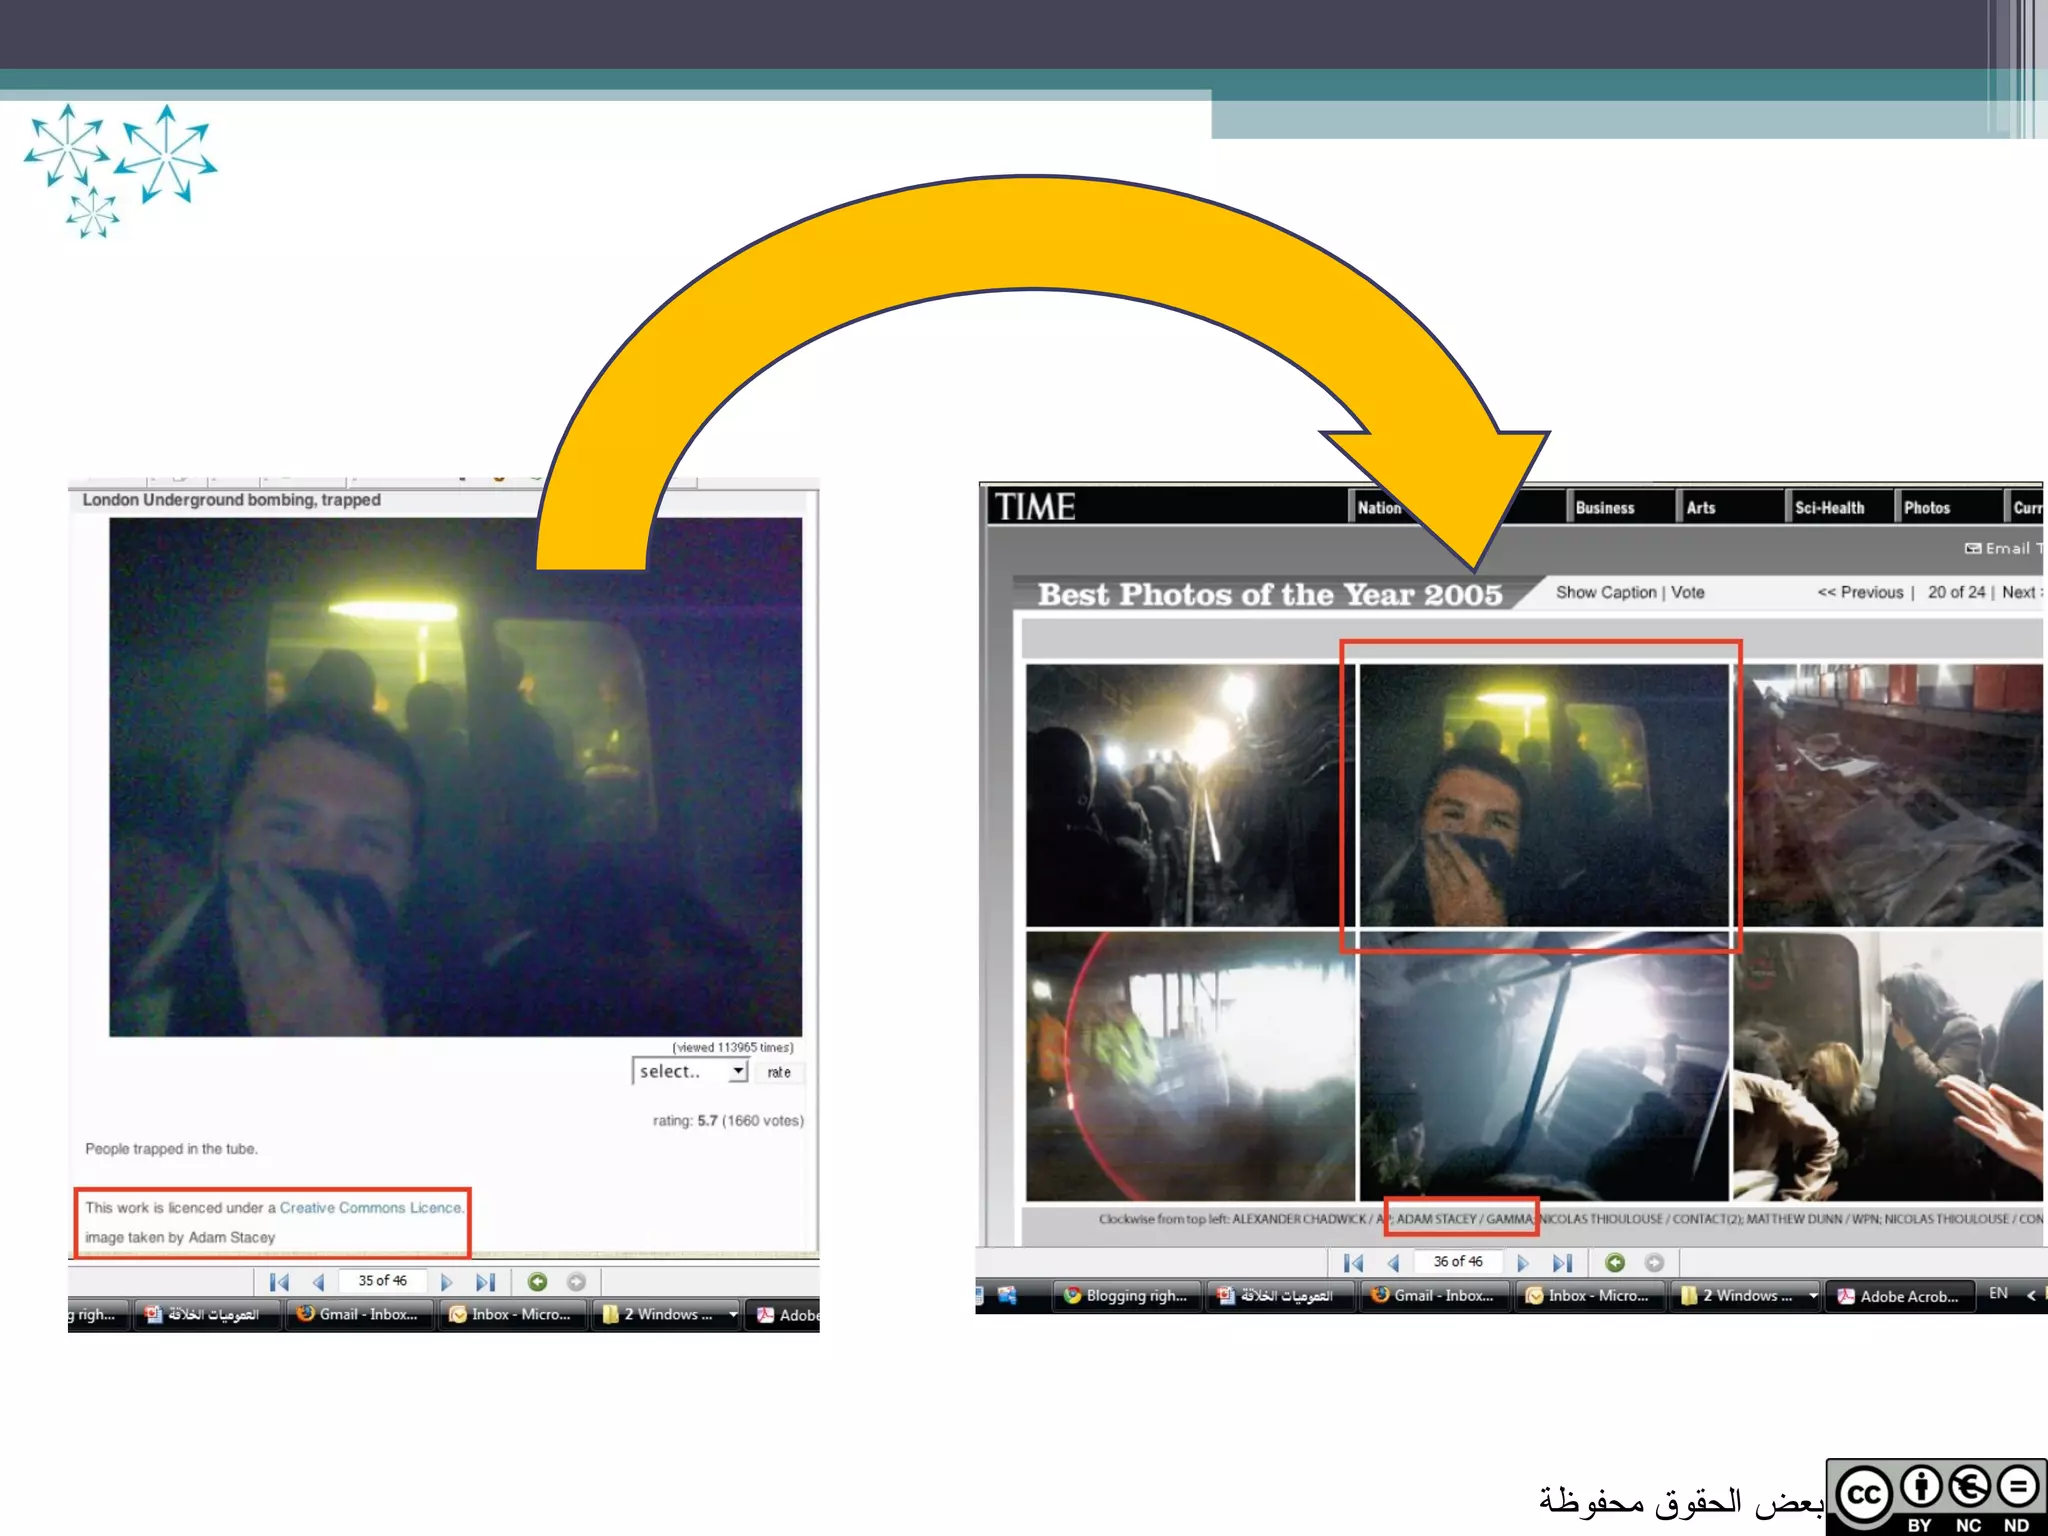The height and width of the screenshot is (1536, 2048).
Task: Expand the 2 Windows taskbar group arrow
Action: 1813,1295
